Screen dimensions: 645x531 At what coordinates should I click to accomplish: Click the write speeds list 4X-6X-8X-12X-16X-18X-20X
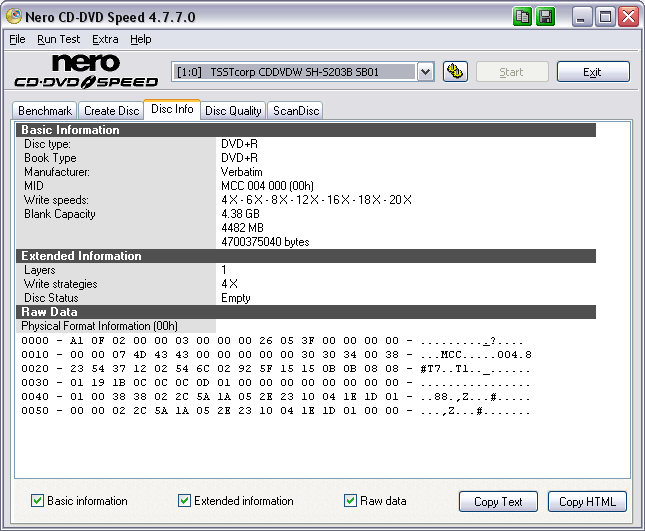[316, 200]
